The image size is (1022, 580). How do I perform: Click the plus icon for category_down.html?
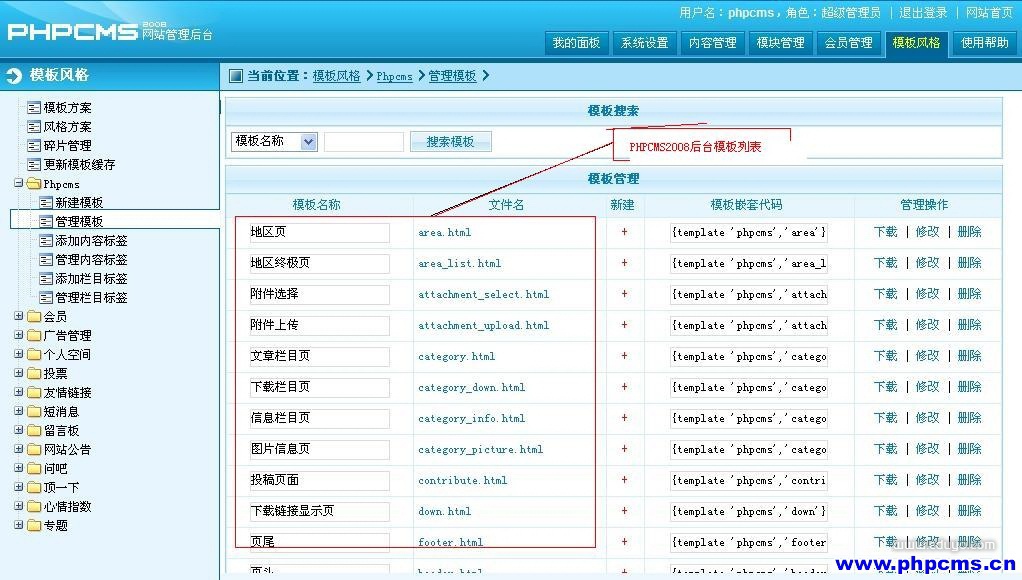click(x=624, y=386)
